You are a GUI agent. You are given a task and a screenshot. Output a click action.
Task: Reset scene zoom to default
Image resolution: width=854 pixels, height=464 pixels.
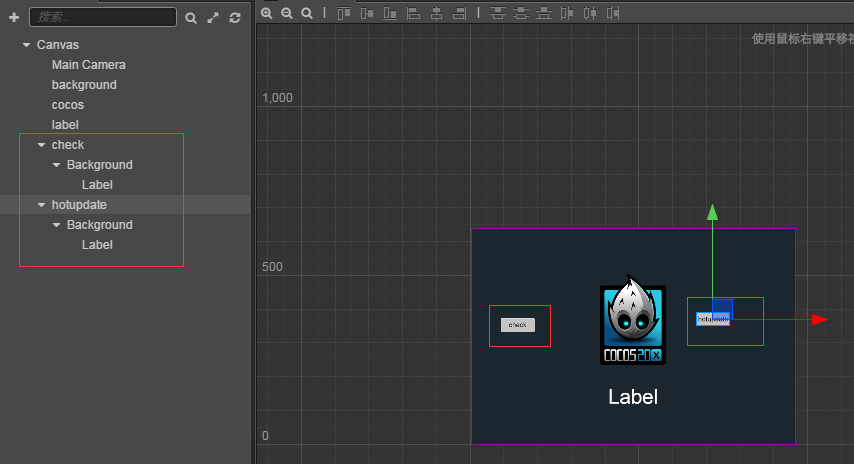click(307, 13)
